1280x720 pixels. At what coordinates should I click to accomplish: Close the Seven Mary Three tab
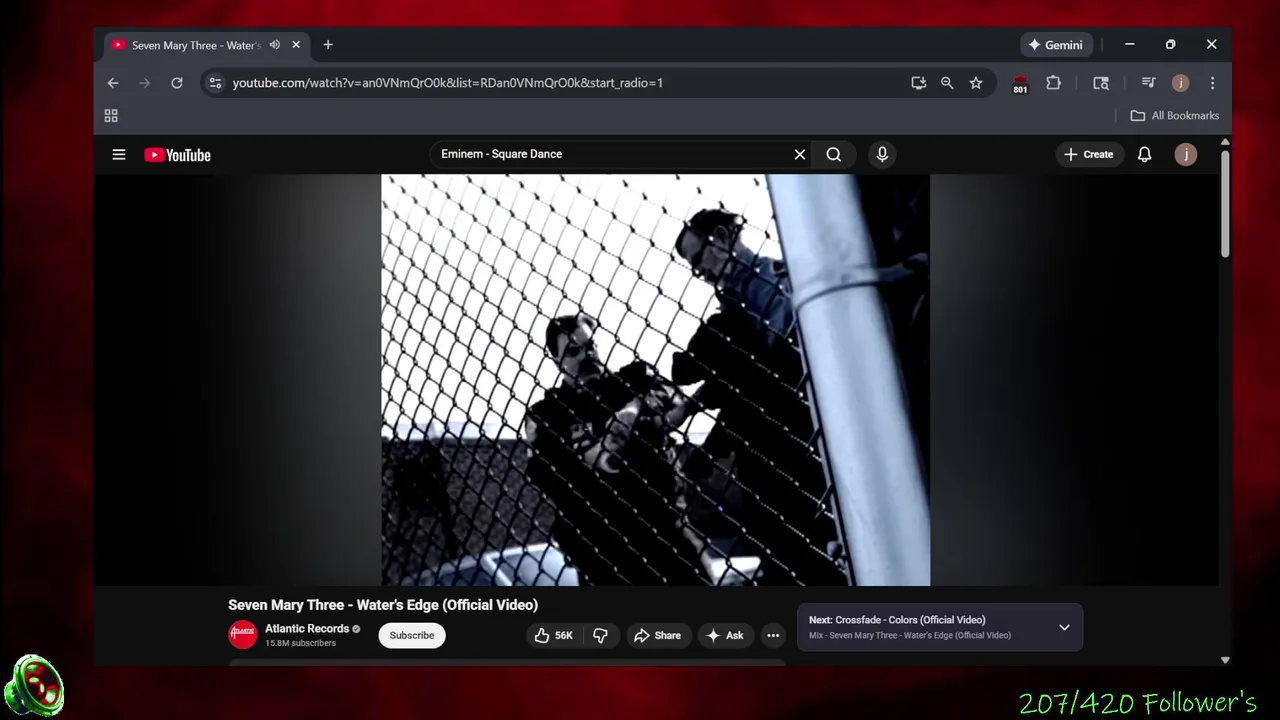296,45
